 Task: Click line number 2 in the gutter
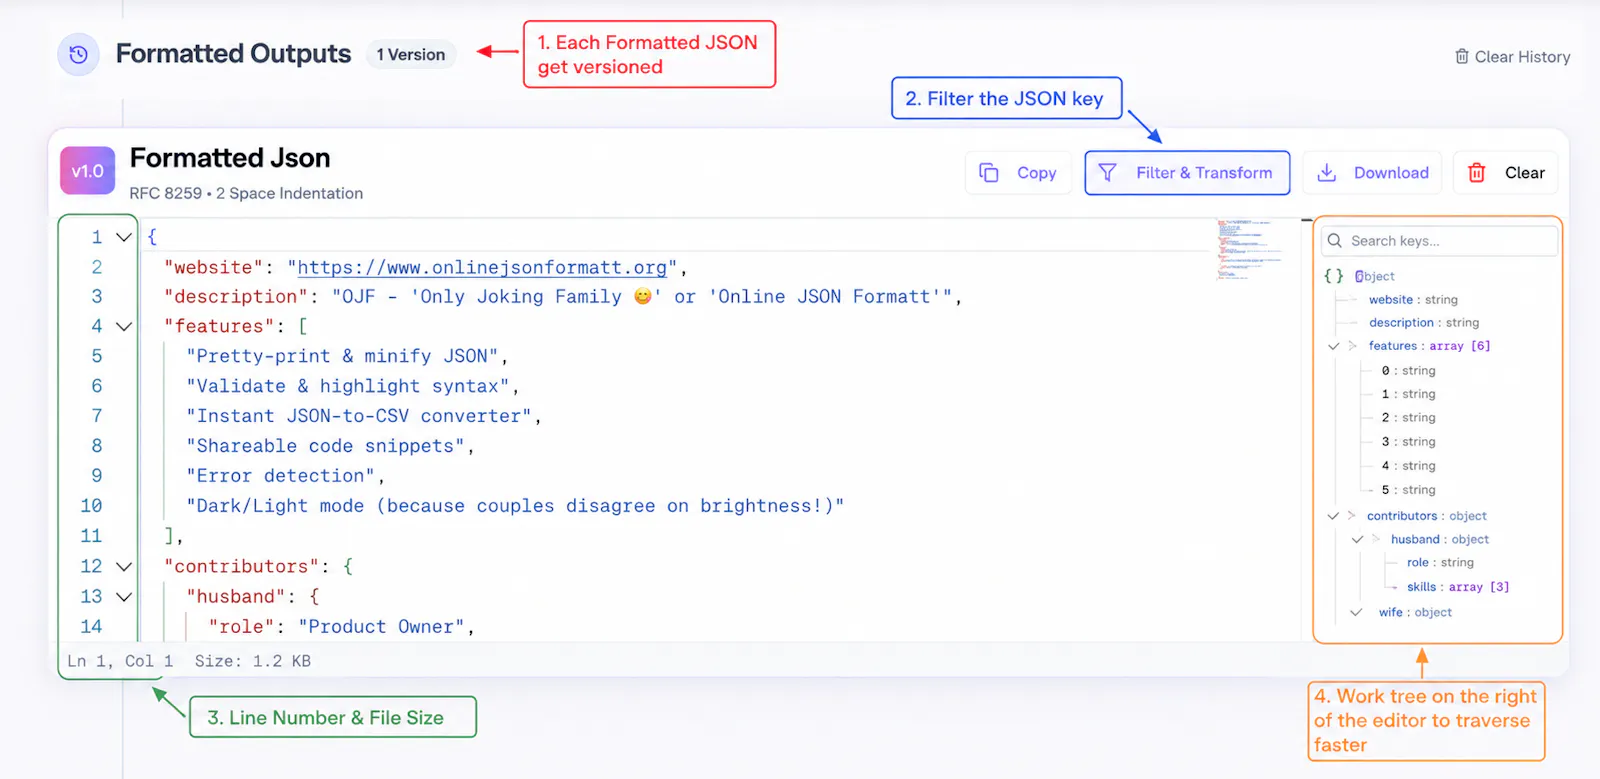click(97, 268)
